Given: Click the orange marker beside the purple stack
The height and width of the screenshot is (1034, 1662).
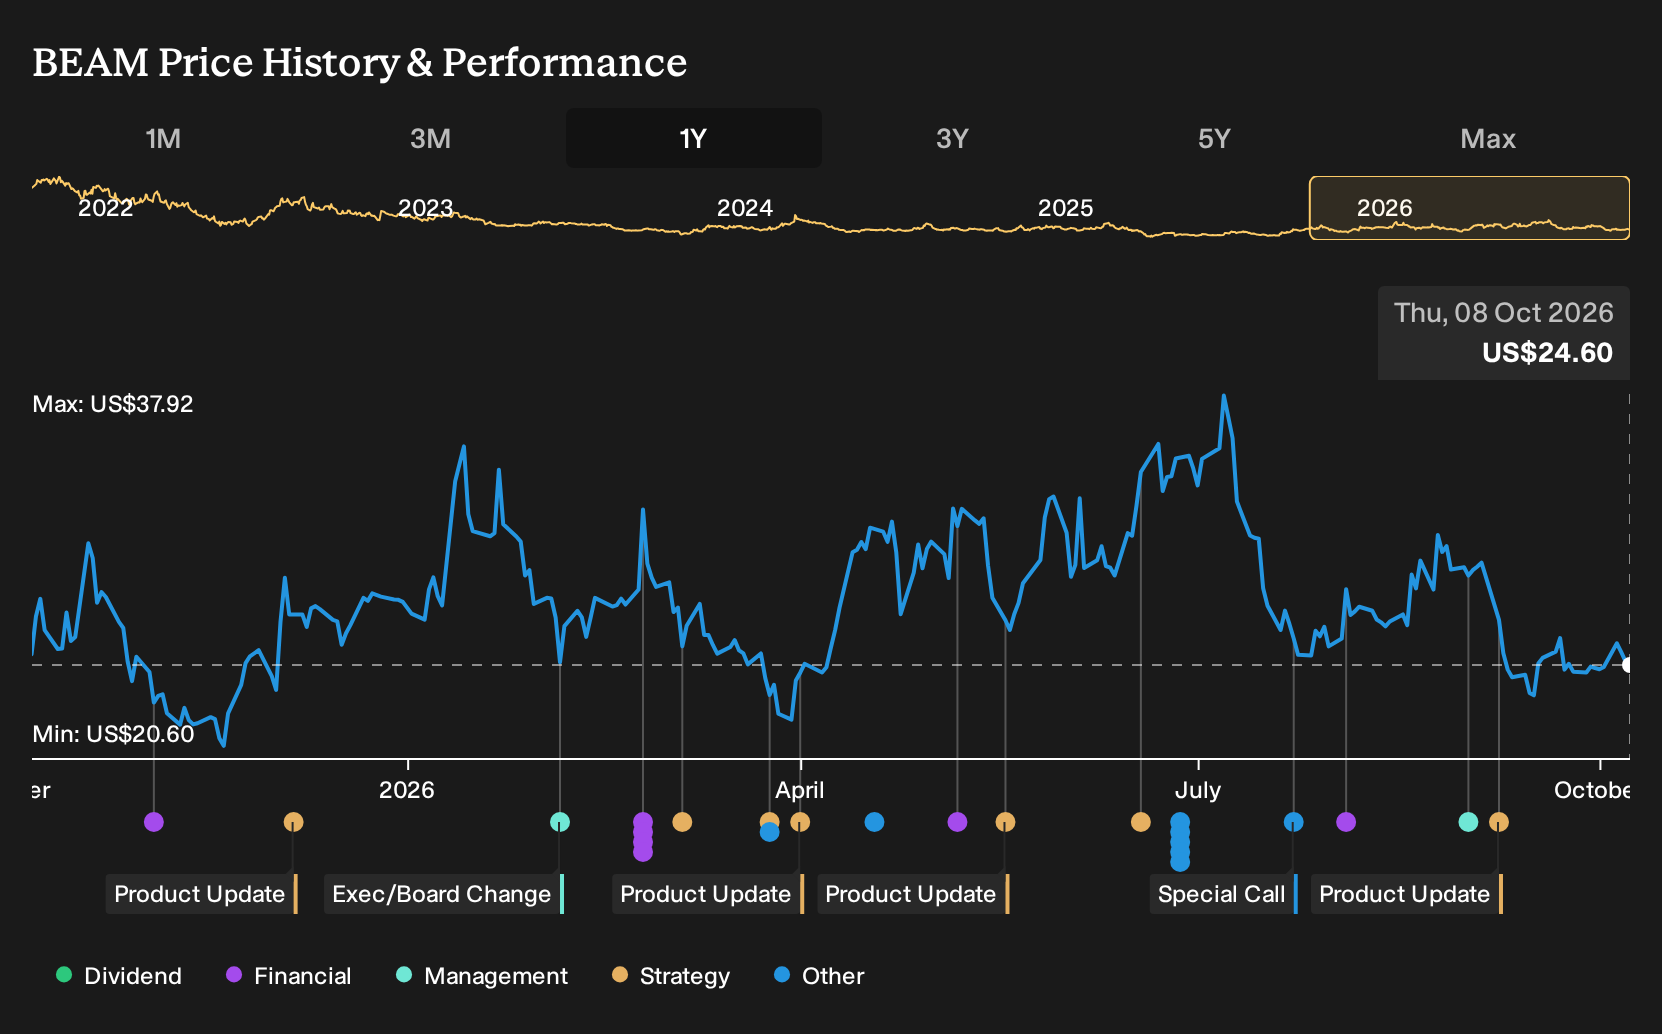Looking at the screenshot, I should click(682, 822).
